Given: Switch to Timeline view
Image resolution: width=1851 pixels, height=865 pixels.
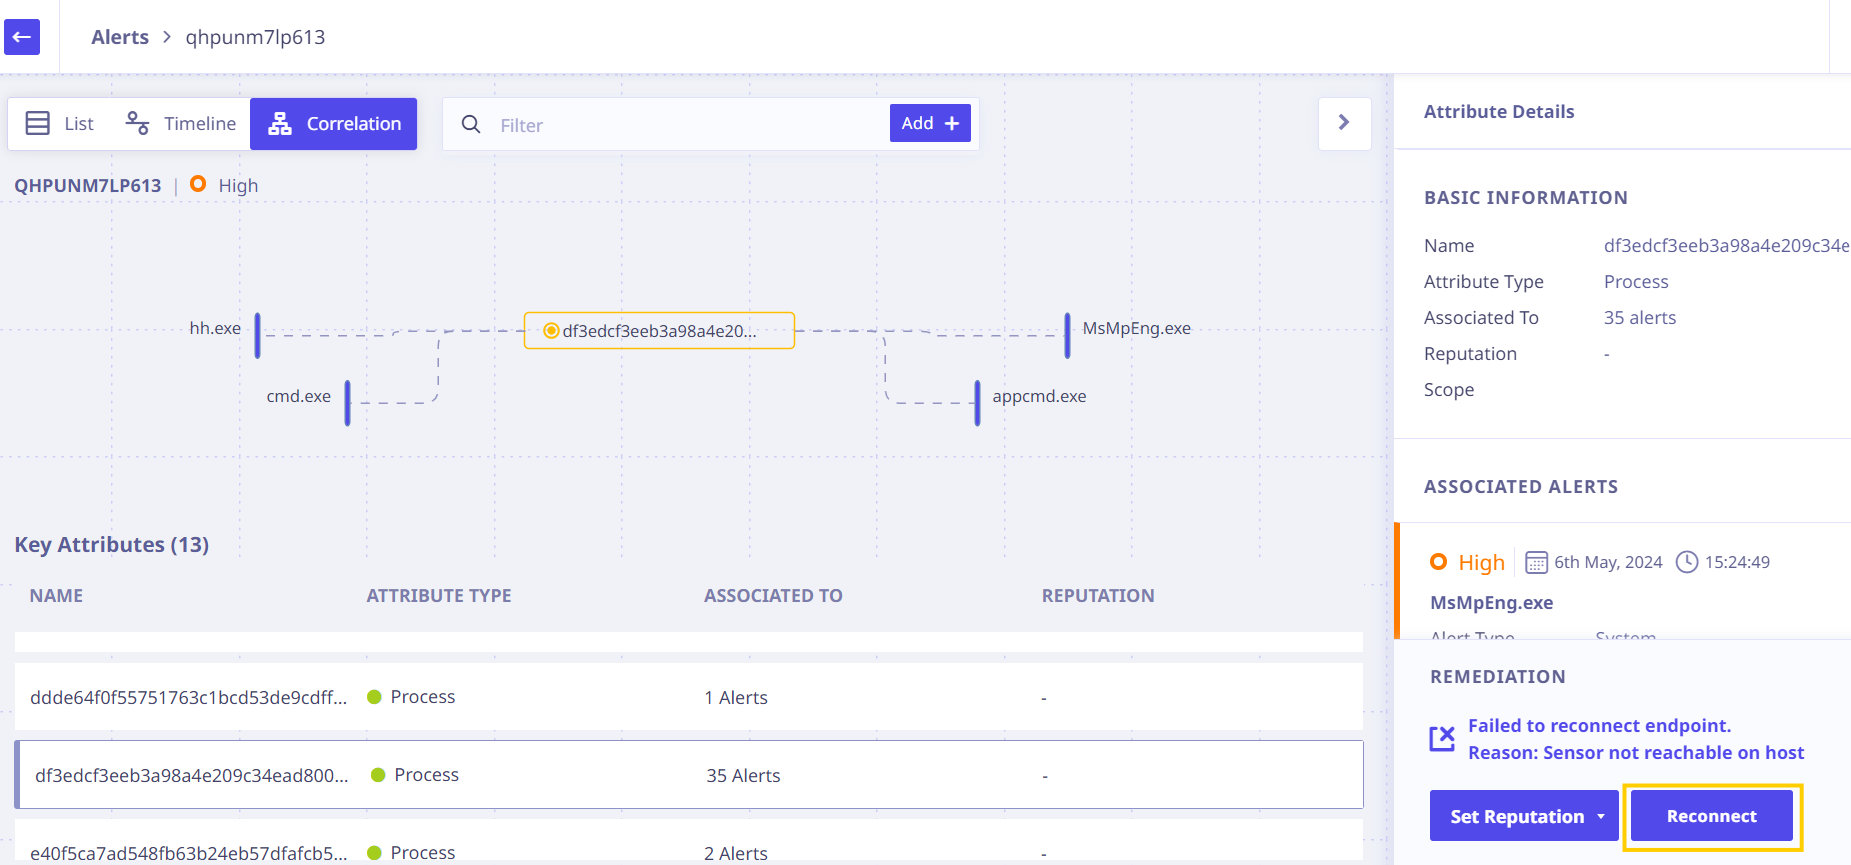Looking at the screenshot, I should tap(181, 124).
